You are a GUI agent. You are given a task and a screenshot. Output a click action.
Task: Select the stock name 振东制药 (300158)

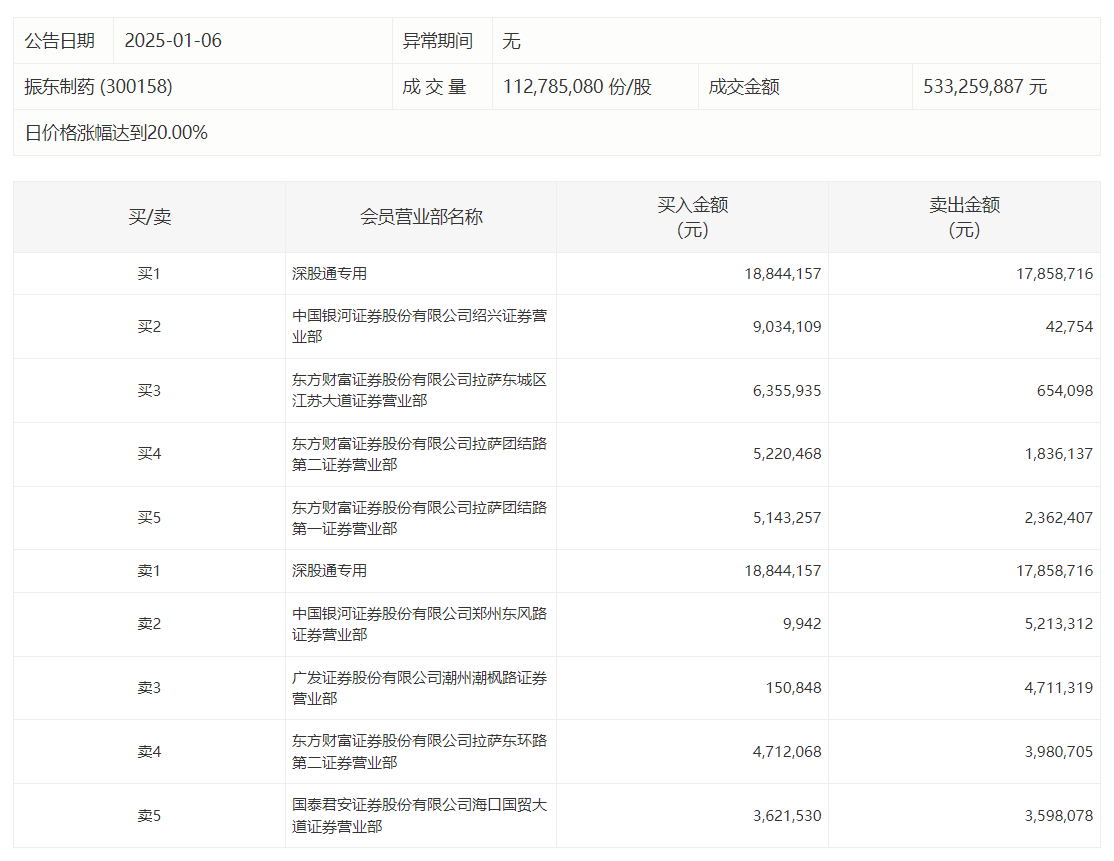[x=98, y=86]
